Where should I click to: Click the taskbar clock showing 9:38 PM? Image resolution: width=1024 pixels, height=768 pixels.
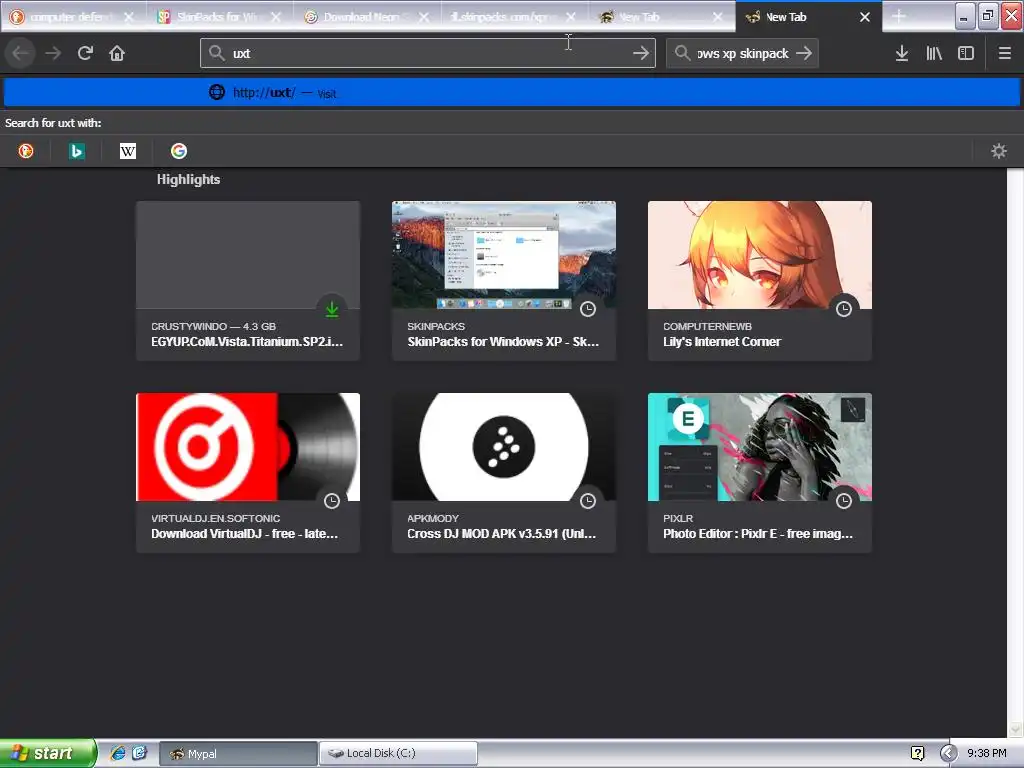tap(987, 754)
